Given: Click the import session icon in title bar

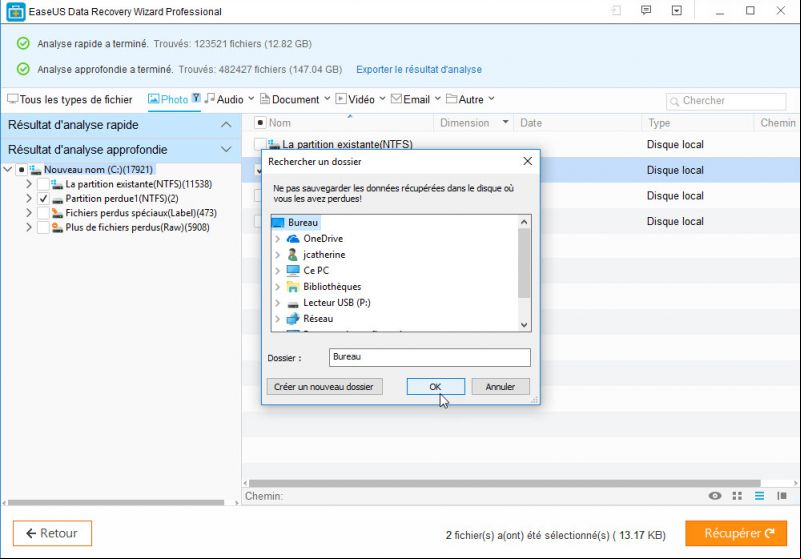Looking at the screenshot, I should point(616,10).
